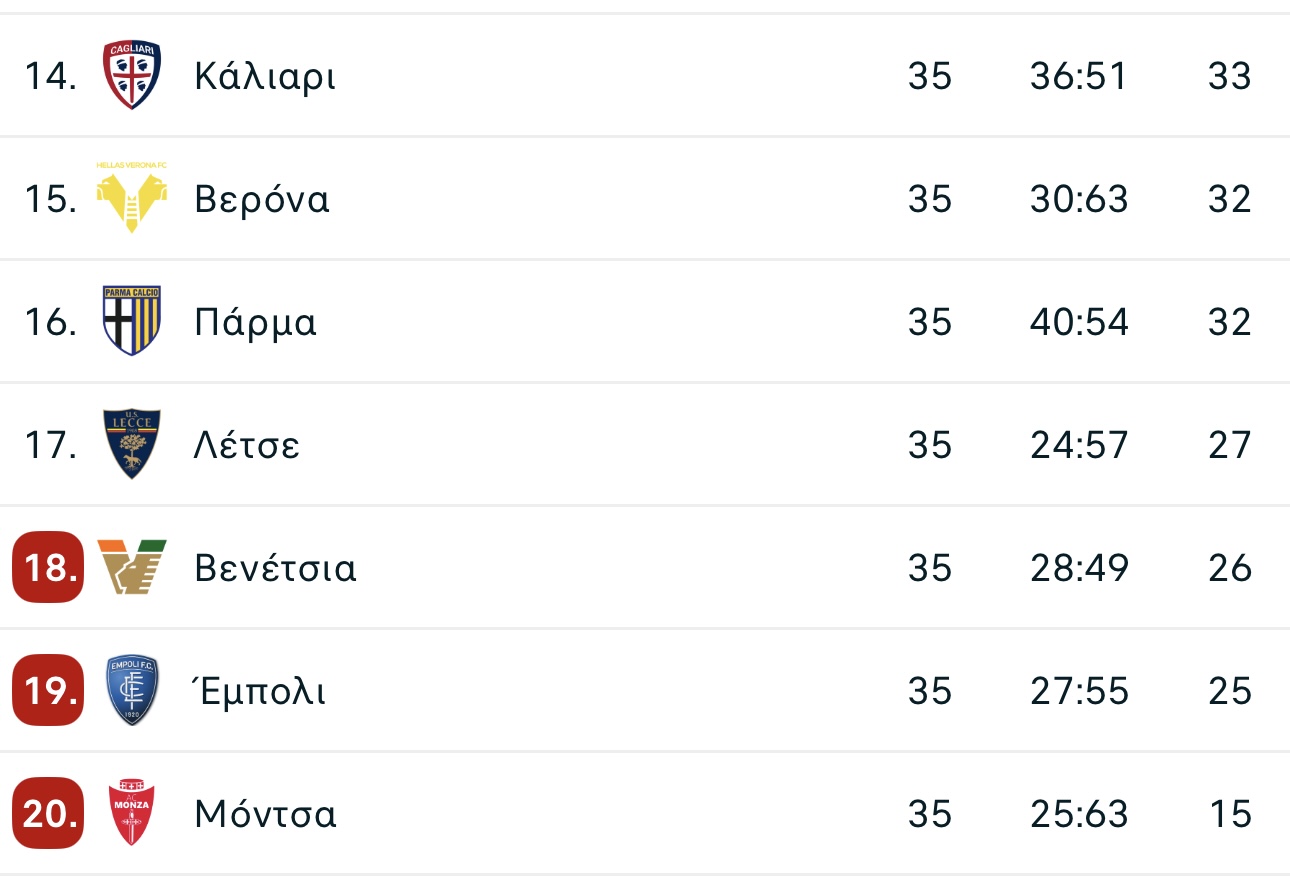Tap the Cagliari club crest
Image resolution: width=1290 pixels, height=884 pixels.
pos(132,76)
